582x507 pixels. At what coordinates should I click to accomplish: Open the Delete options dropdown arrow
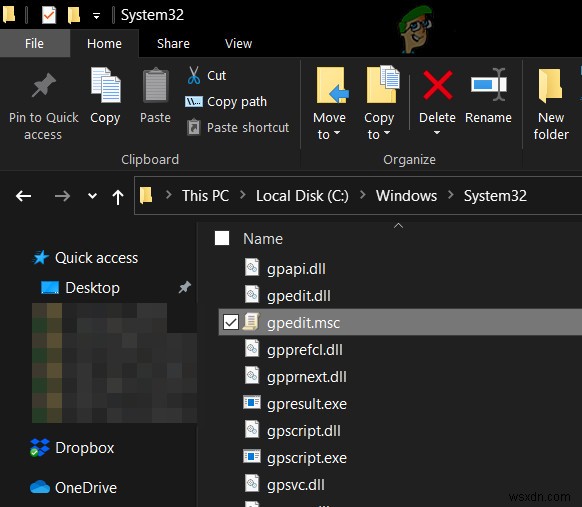437,133
